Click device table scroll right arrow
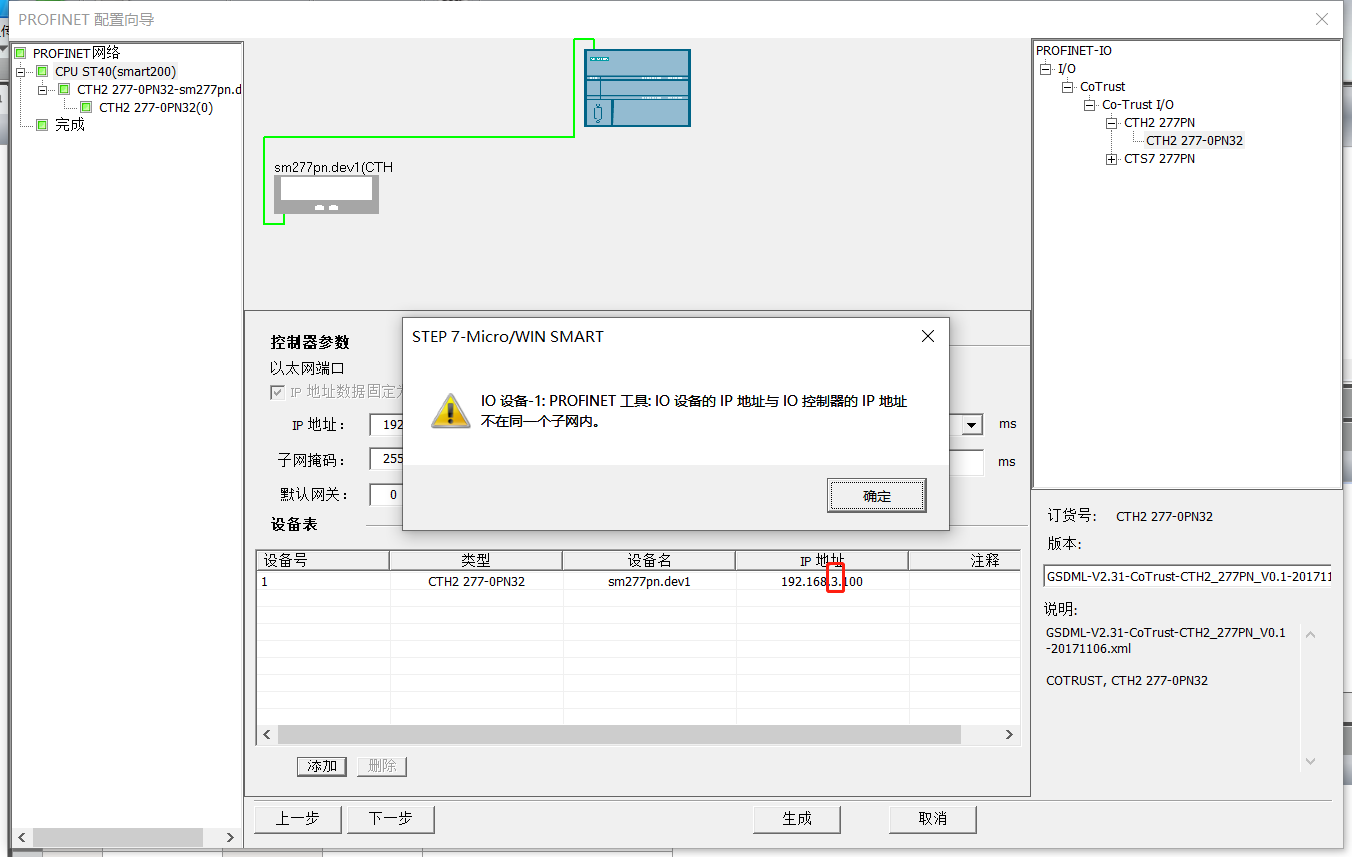Image resolution: width=1352 pixels, height=857 pixels. tap(1010, 735)
